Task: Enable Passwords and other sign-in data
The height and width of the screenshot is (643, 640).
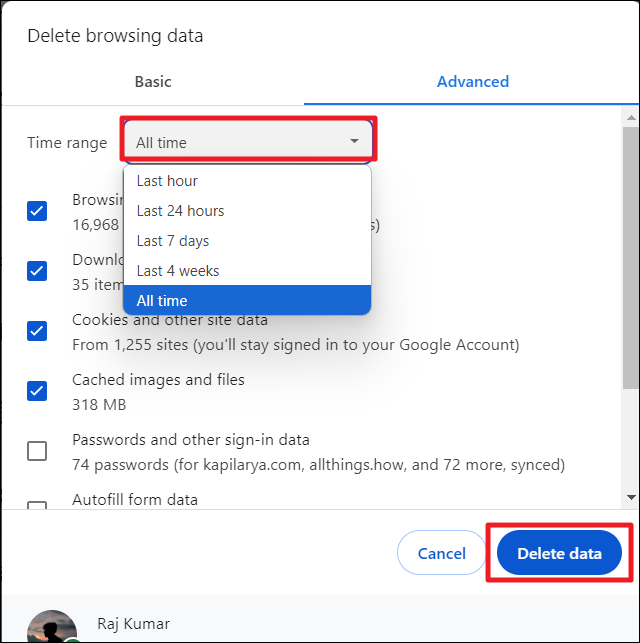Action: (37, 451)
